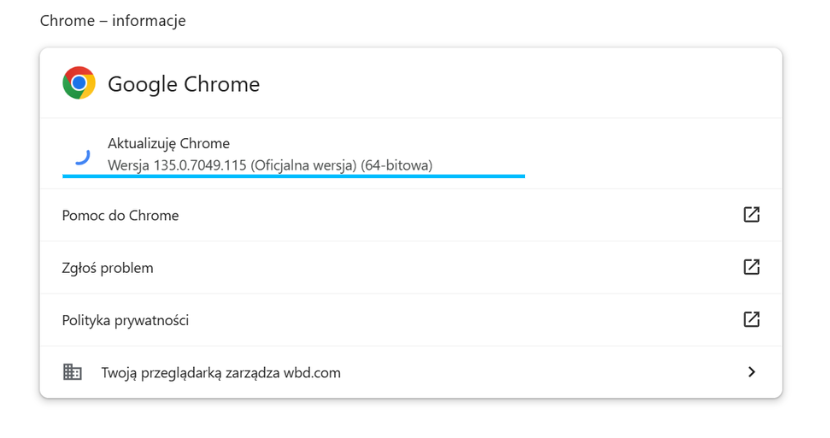Click the wbd.com domain name

pyautogui.click(x=312, y=373)
